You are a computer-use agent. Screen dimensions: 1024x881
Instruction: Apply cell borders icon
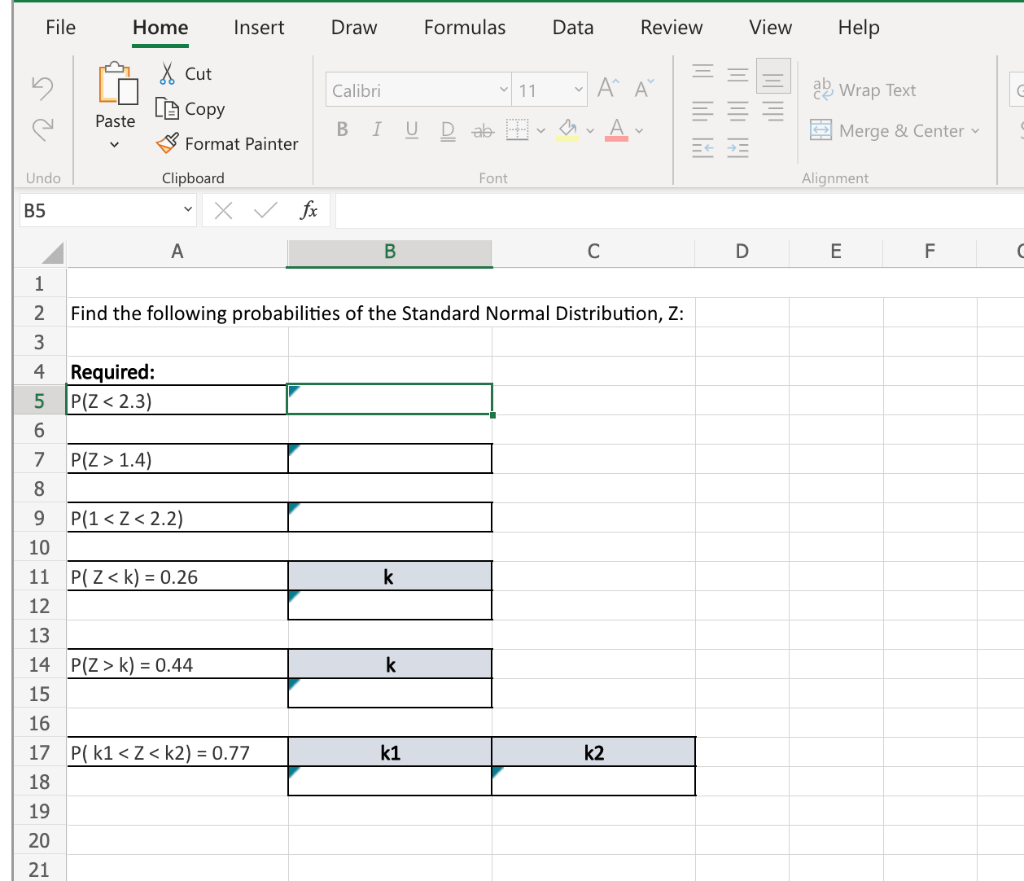pos(517,129)
